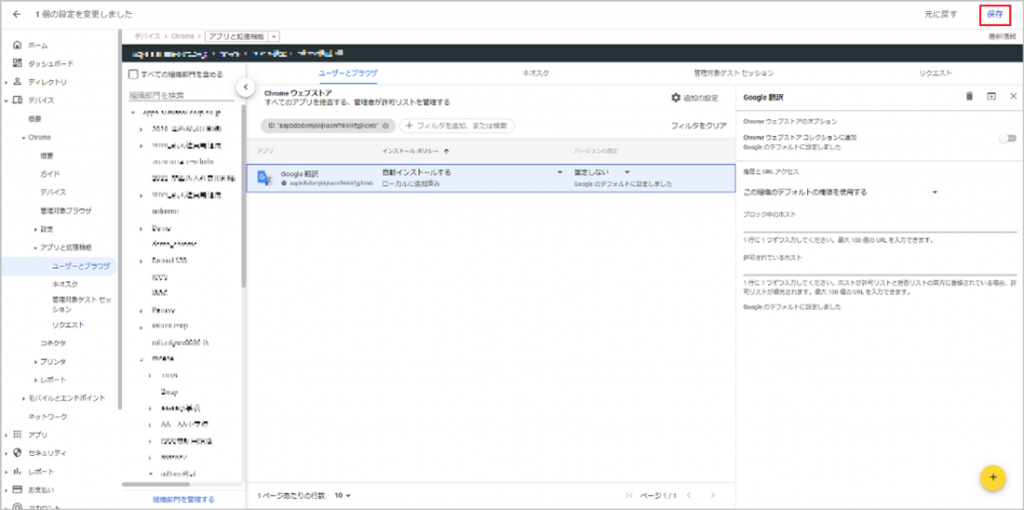The width and height of the screenshot is (1024, 510).
Task: Click the next page arrow
Action: coord(712,496)
